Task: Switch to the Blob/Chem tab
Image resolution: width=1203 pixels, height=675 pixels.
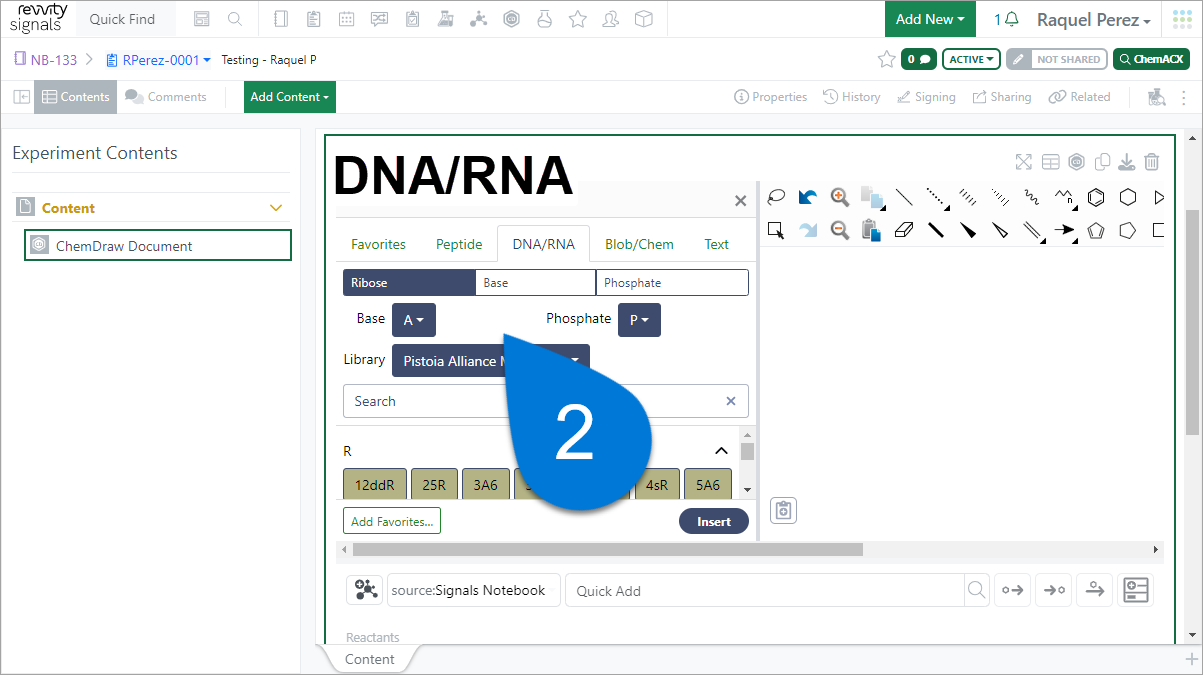Action: pos(639,244)
